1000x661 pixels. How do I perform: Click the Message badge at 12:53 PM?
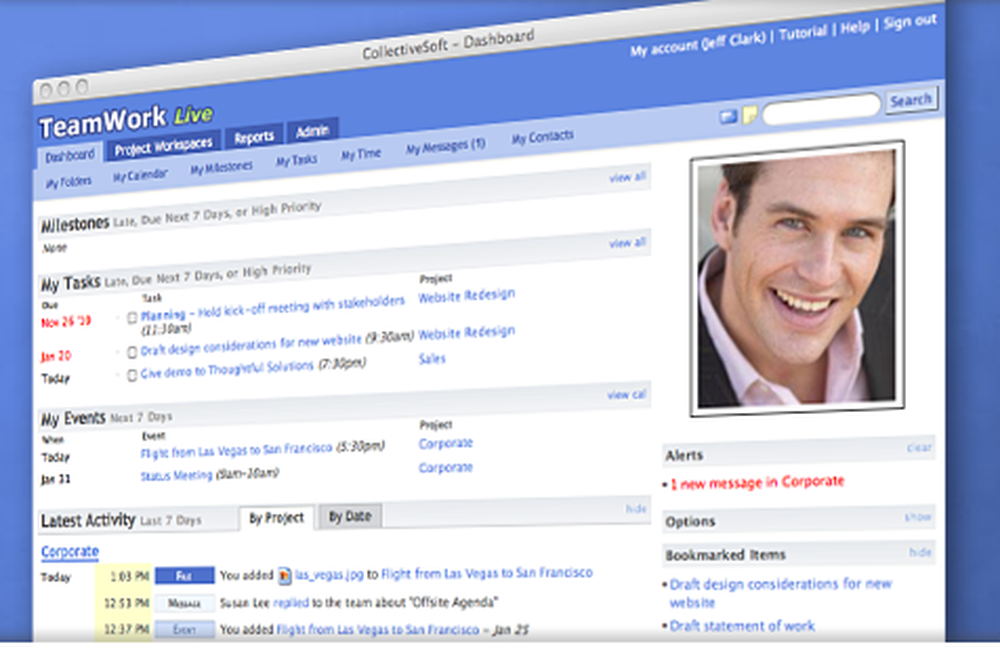pos(184,603)
